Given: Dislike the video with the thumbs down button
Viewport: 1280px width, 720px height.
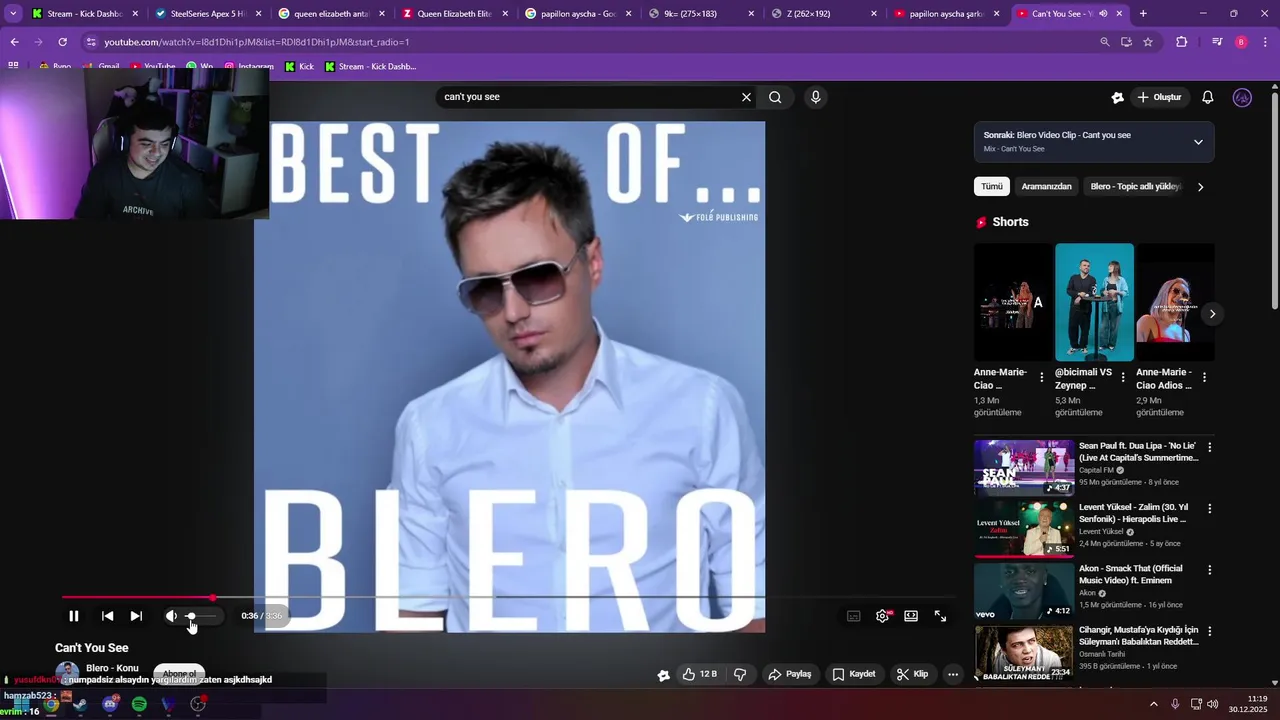Looking at the screenshot, I should [740, 674].
